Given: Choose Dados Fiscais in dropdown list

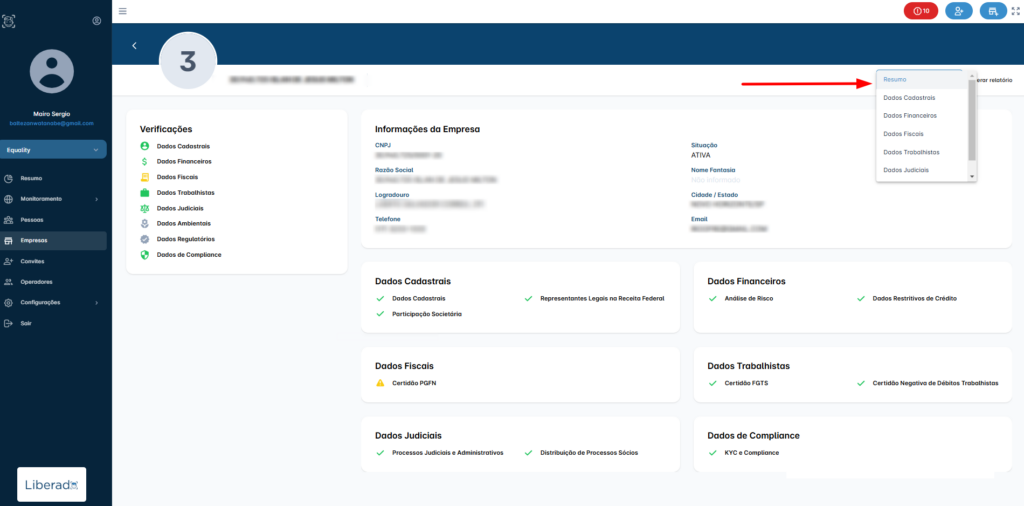Looking at the screenshot, I should 922,134.
